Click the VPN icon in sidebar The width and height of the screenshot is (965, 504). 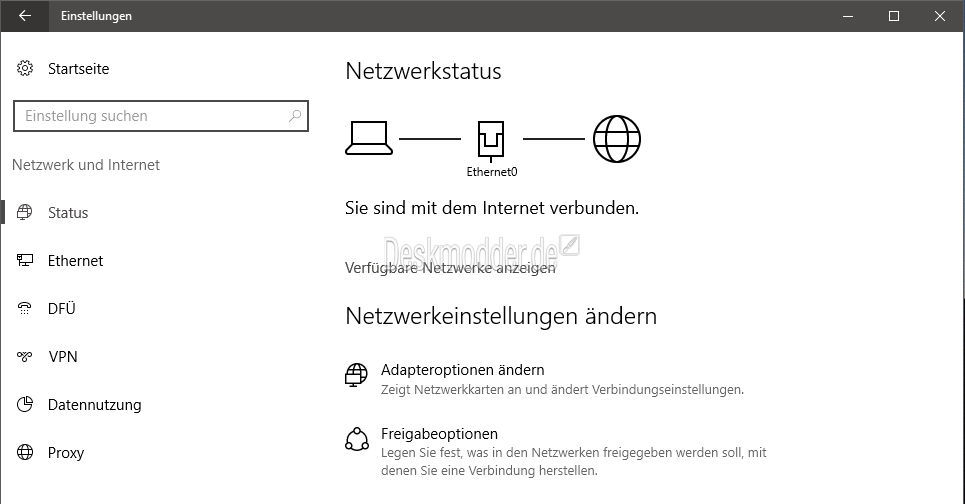(x=25, y=356)
